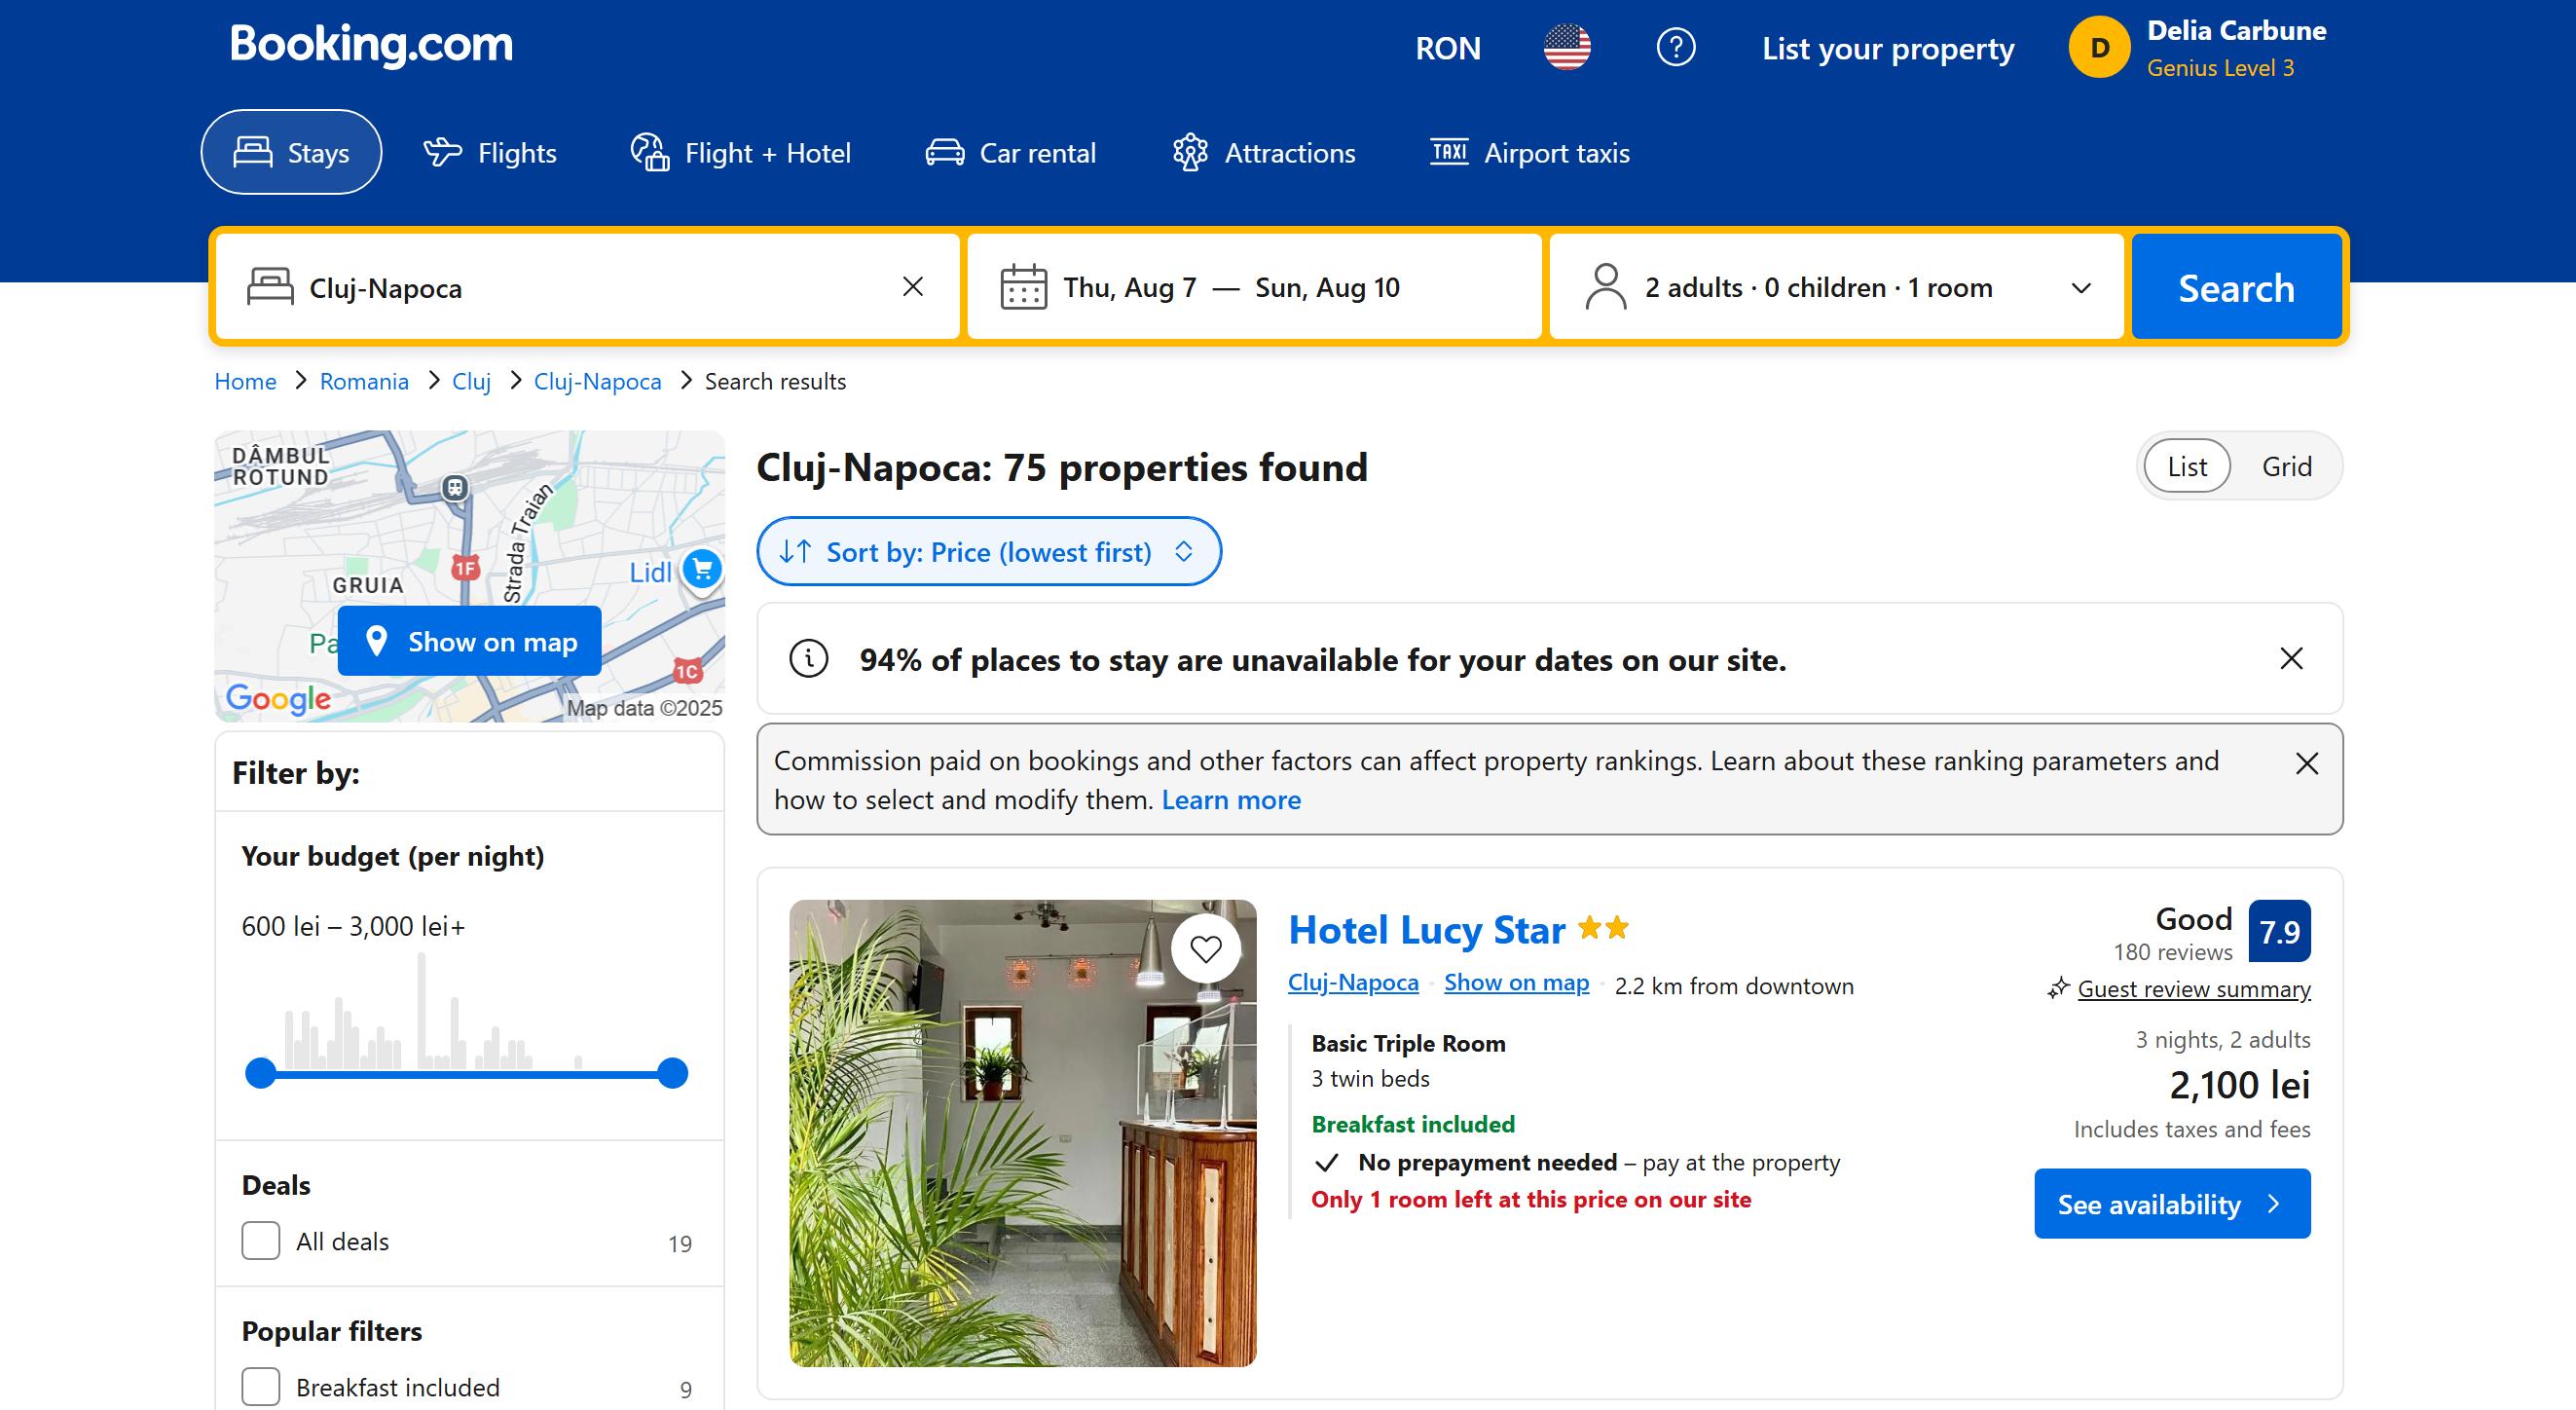Open the Car rental tab
The image size is (2576, 1410).
click(1010, 152)
